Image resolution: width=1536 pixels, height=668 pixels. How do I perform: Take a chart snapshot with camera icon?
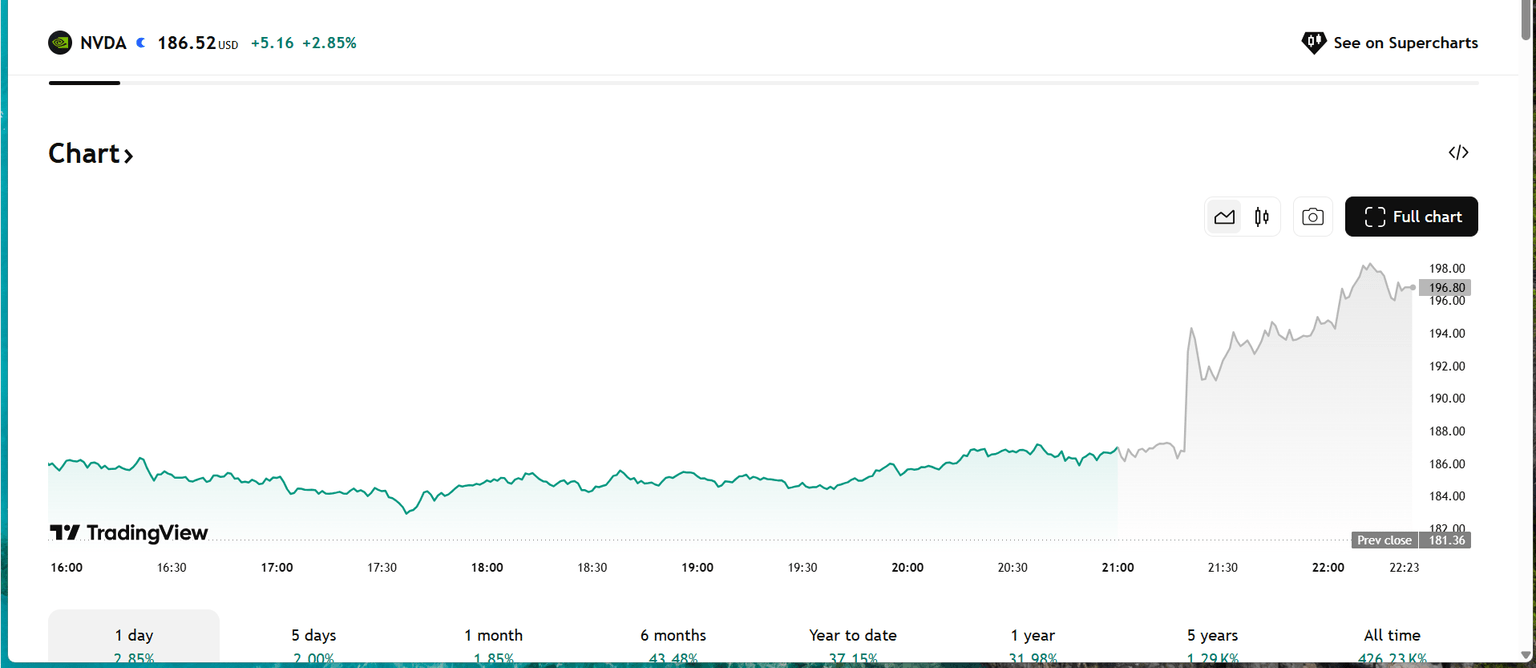tap(1313, 217)
